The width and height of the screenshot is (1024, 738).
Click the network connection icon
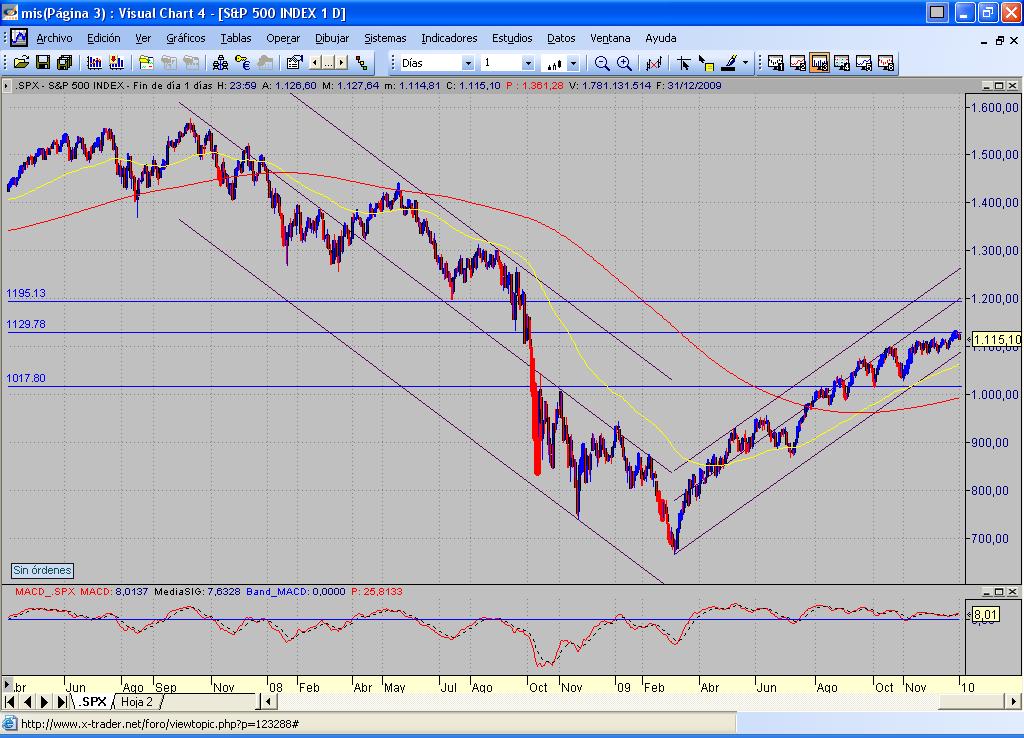(x=221, y=63)
